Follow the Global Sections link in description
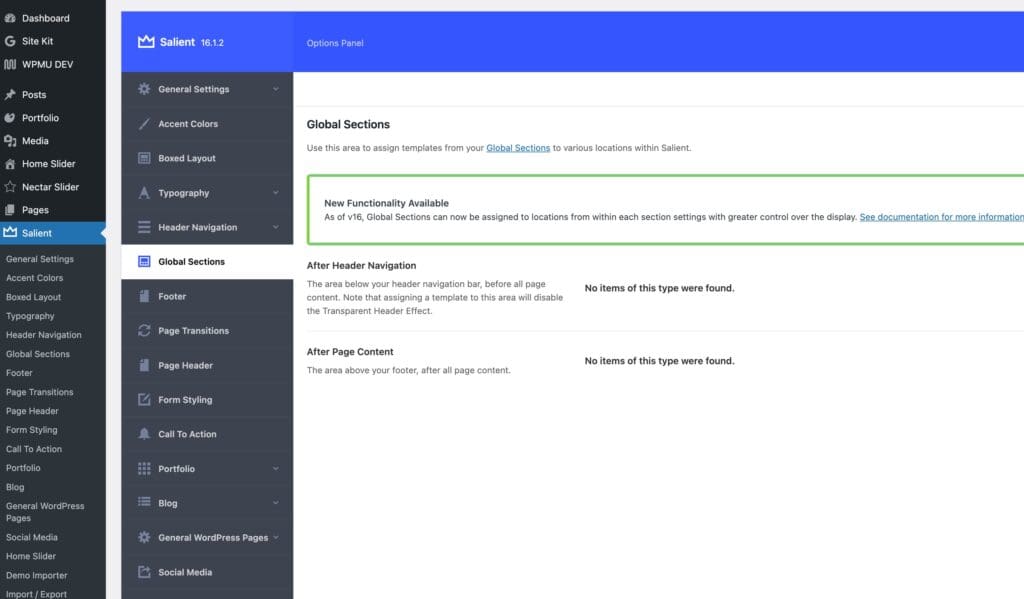 pyautogui.click(x=518, y=148)
